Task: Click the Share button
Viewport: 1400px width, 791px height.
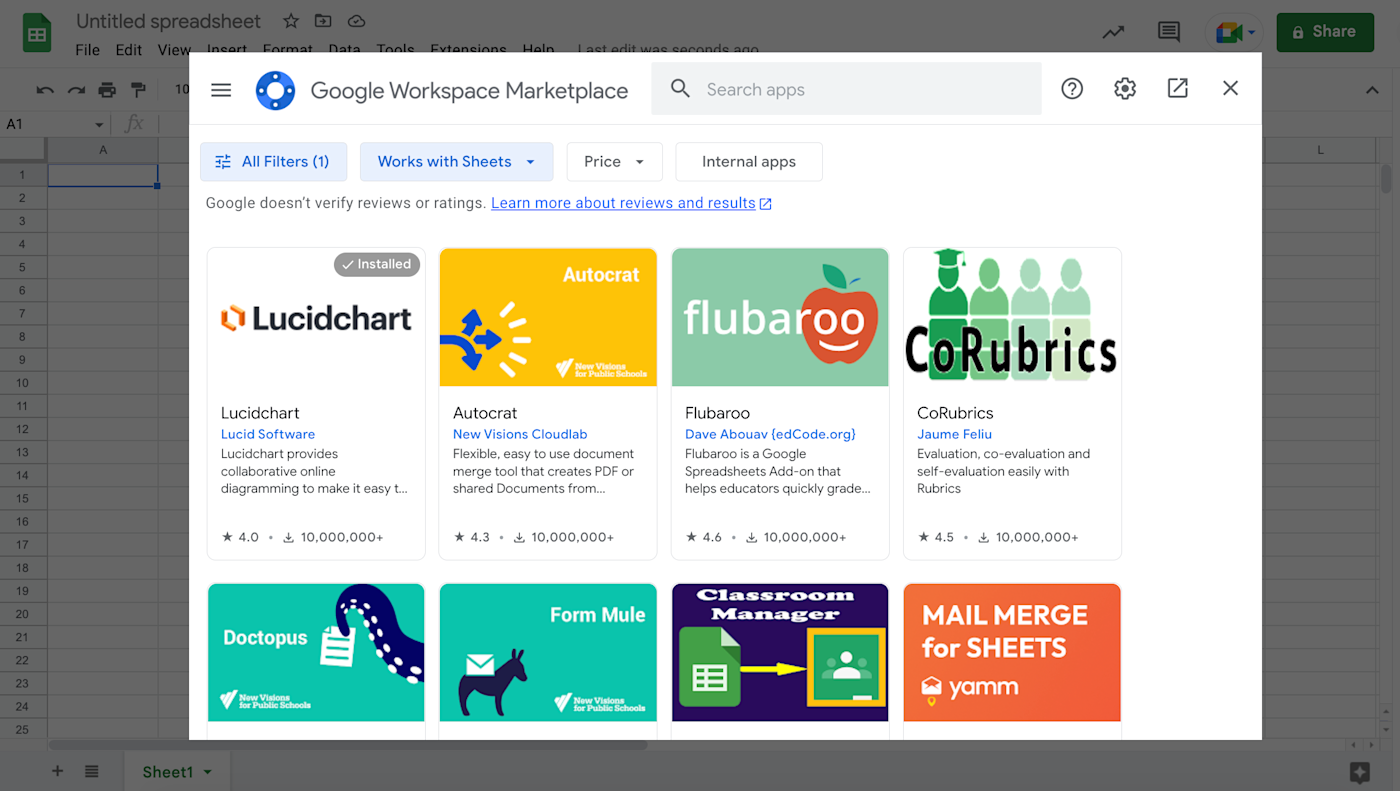Action: [1323, 32]
